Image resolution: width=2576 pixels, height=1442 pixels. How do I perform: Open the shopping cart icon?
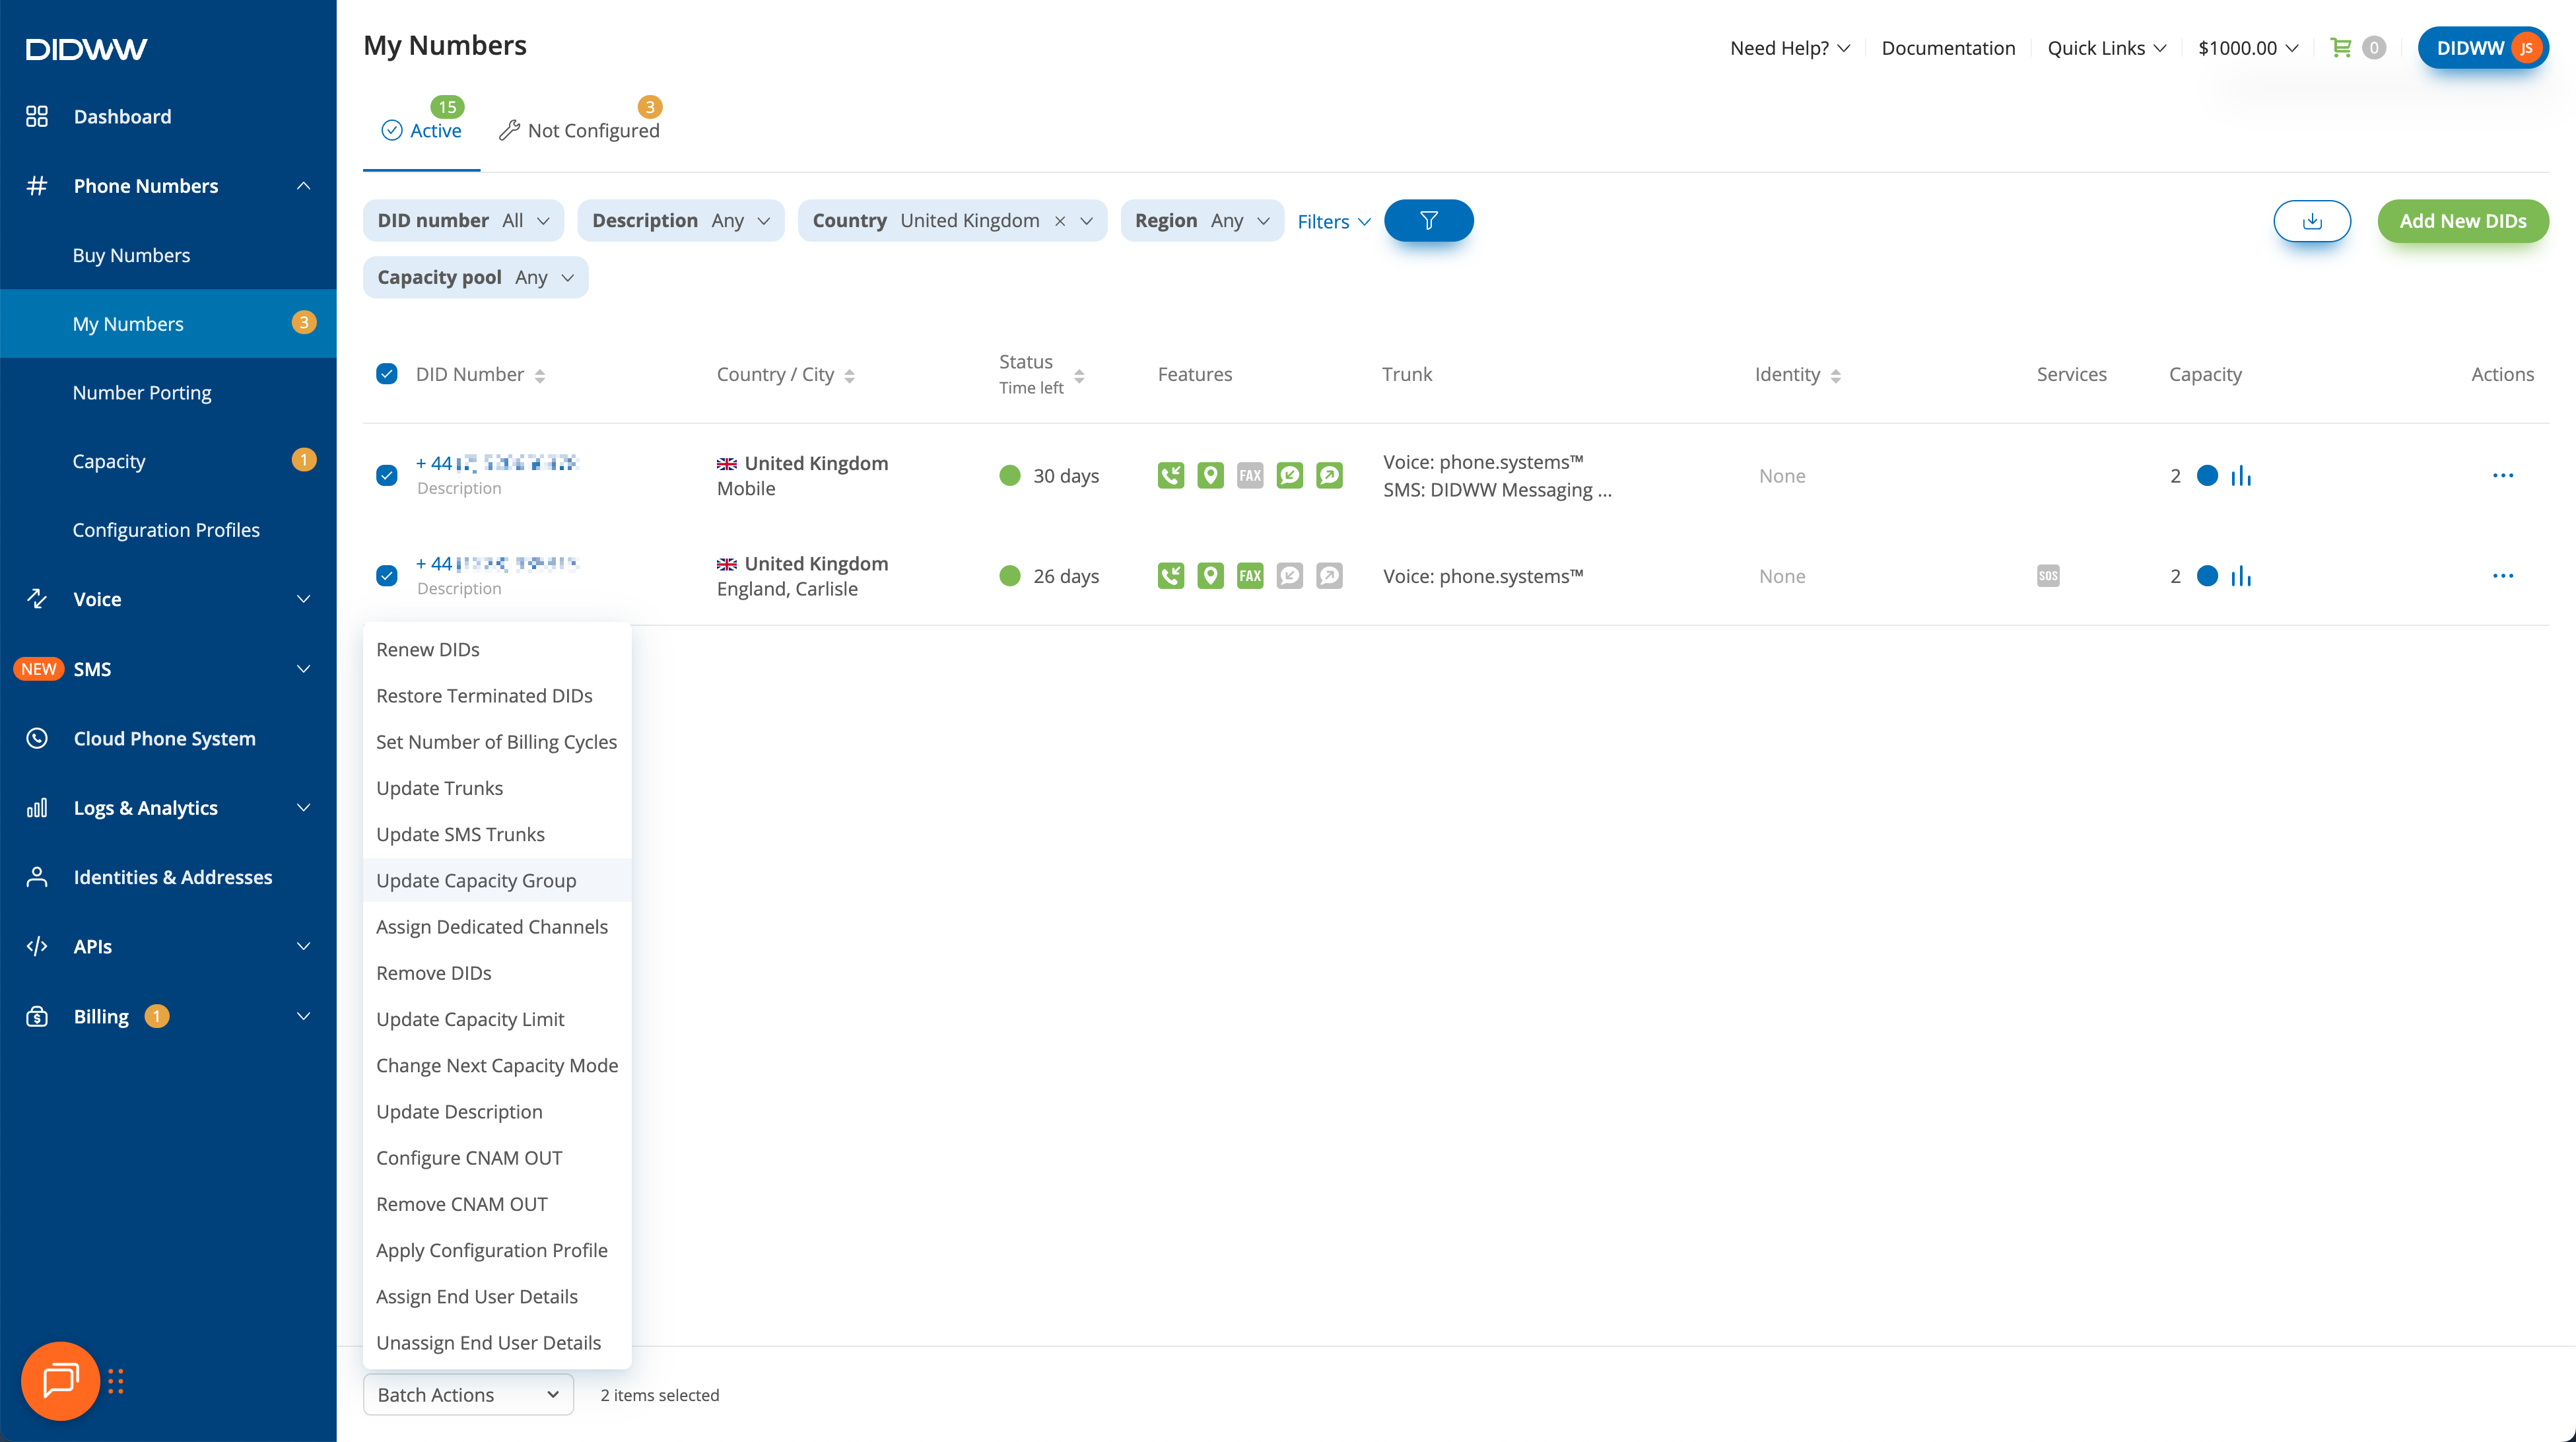[x=2340, y=47]
